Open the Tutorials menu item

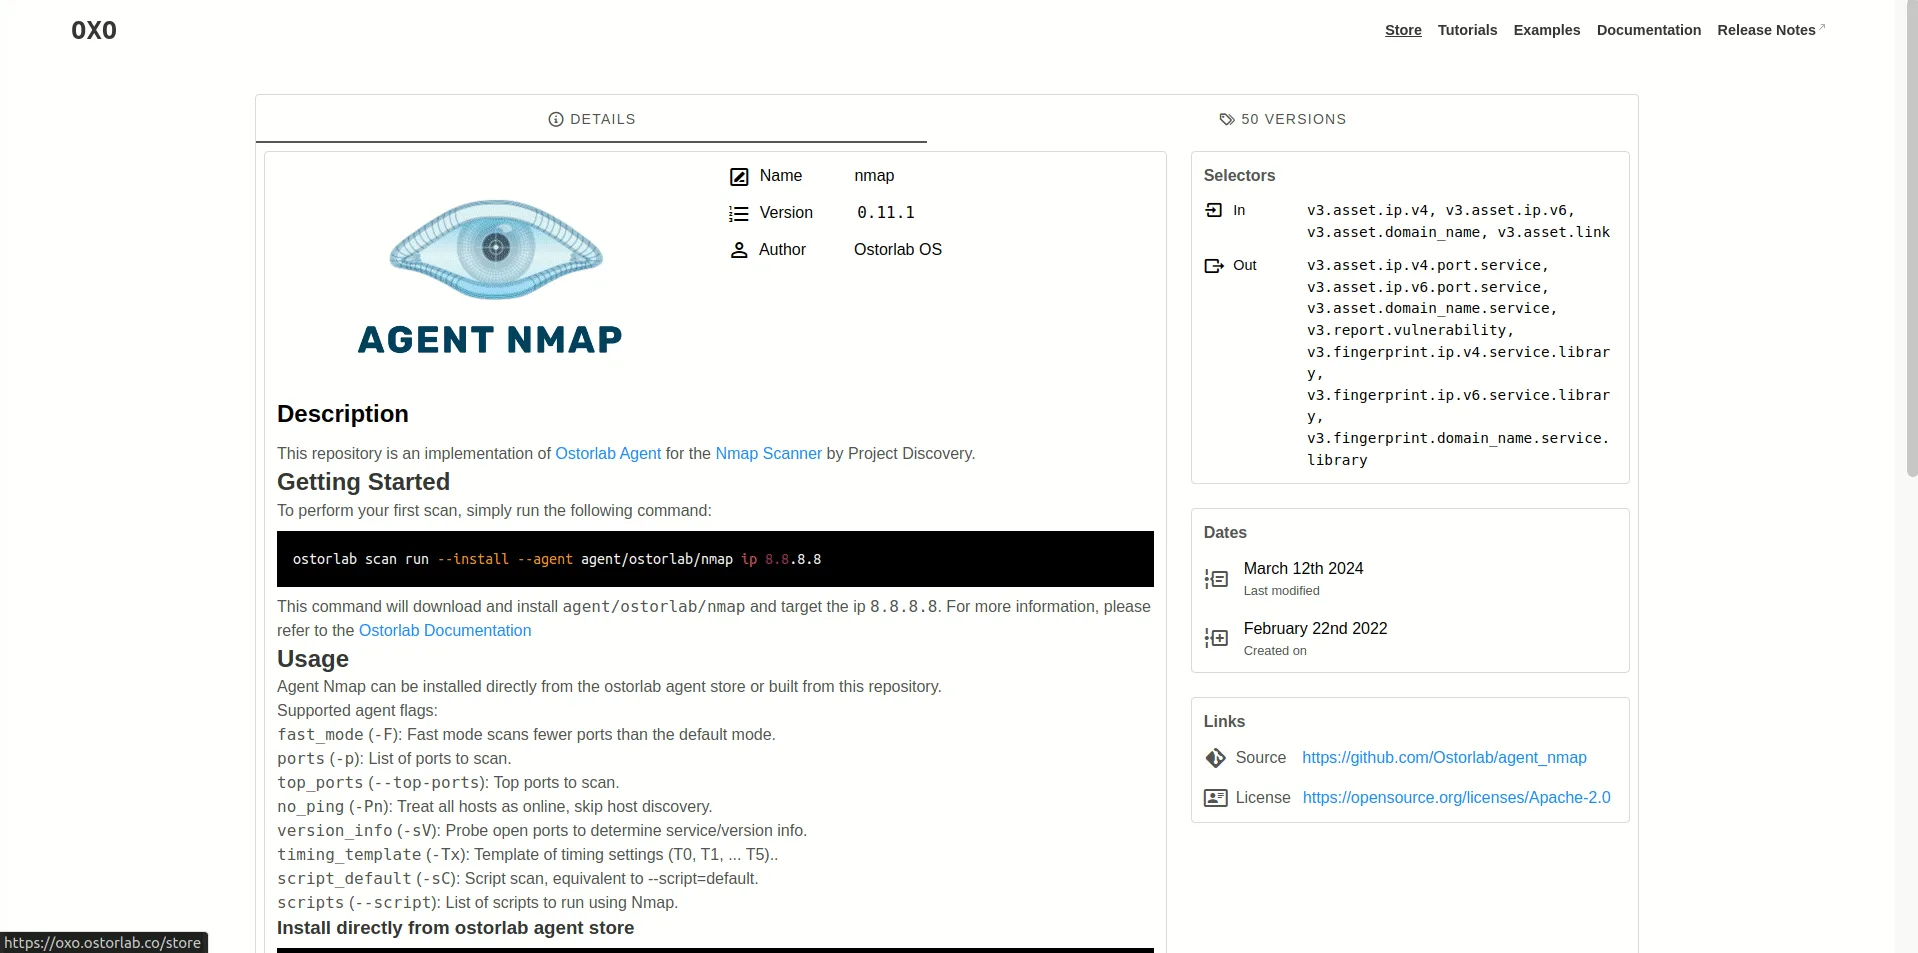[x=1466, y=30]
